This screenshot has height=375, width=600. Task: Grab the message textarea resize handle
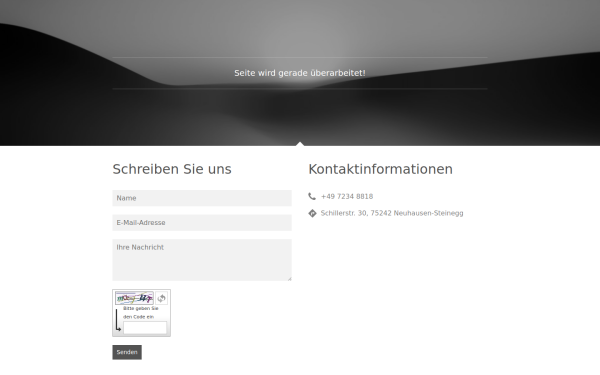pyautogui.click(x=289, y=279)
